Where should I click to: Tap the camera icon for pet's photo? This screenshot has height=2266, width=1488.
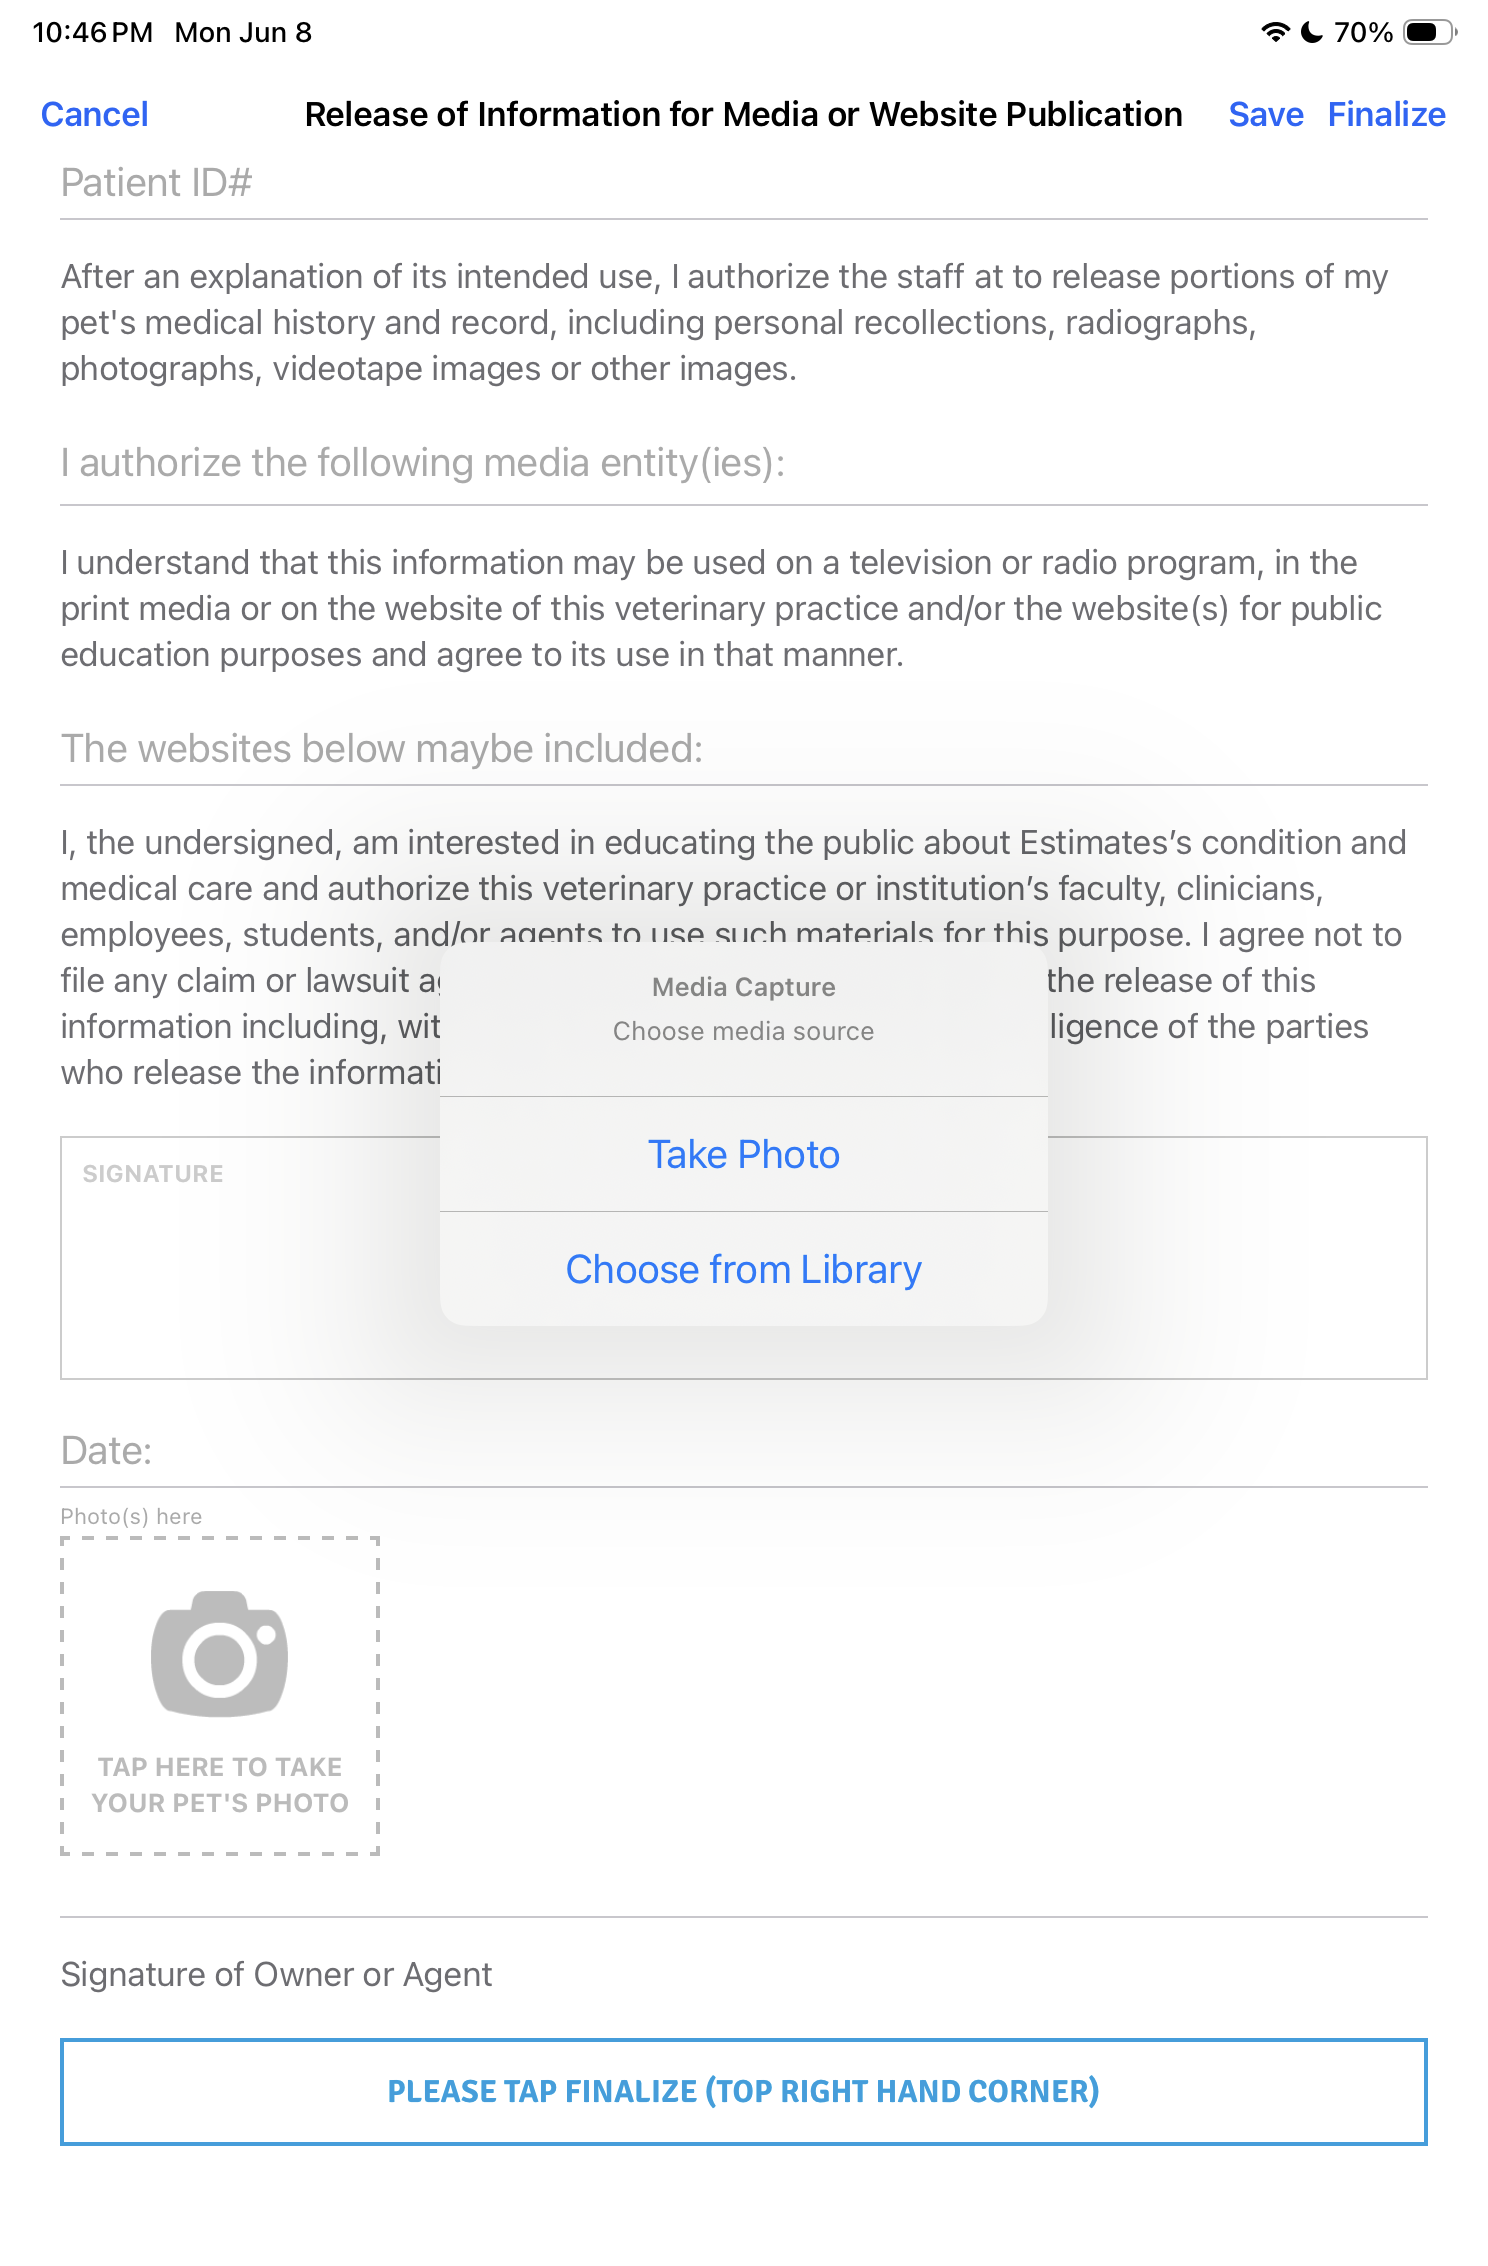220,1653
